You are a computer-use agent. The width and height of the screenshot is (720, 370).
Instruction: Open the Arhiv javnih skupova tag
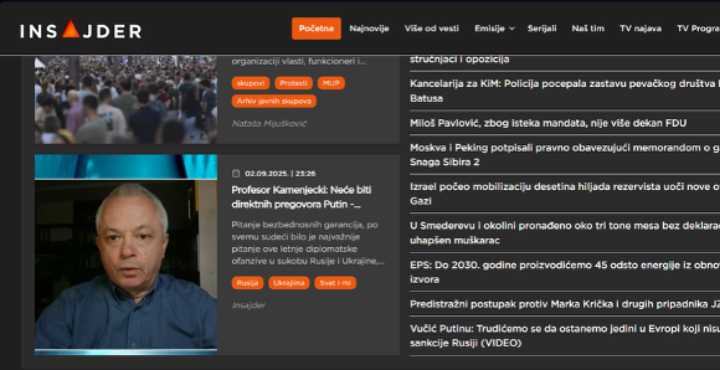point(274,101)
